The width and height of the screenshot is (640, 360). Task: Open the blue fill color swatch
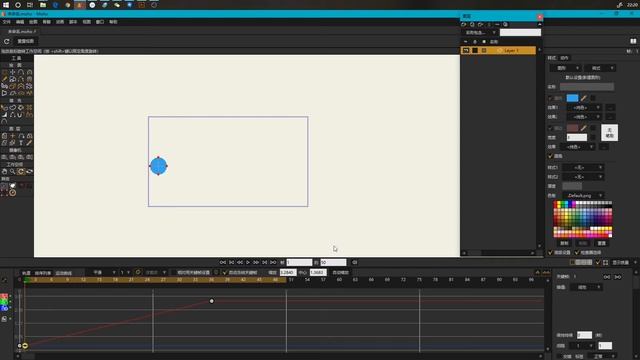572,98
